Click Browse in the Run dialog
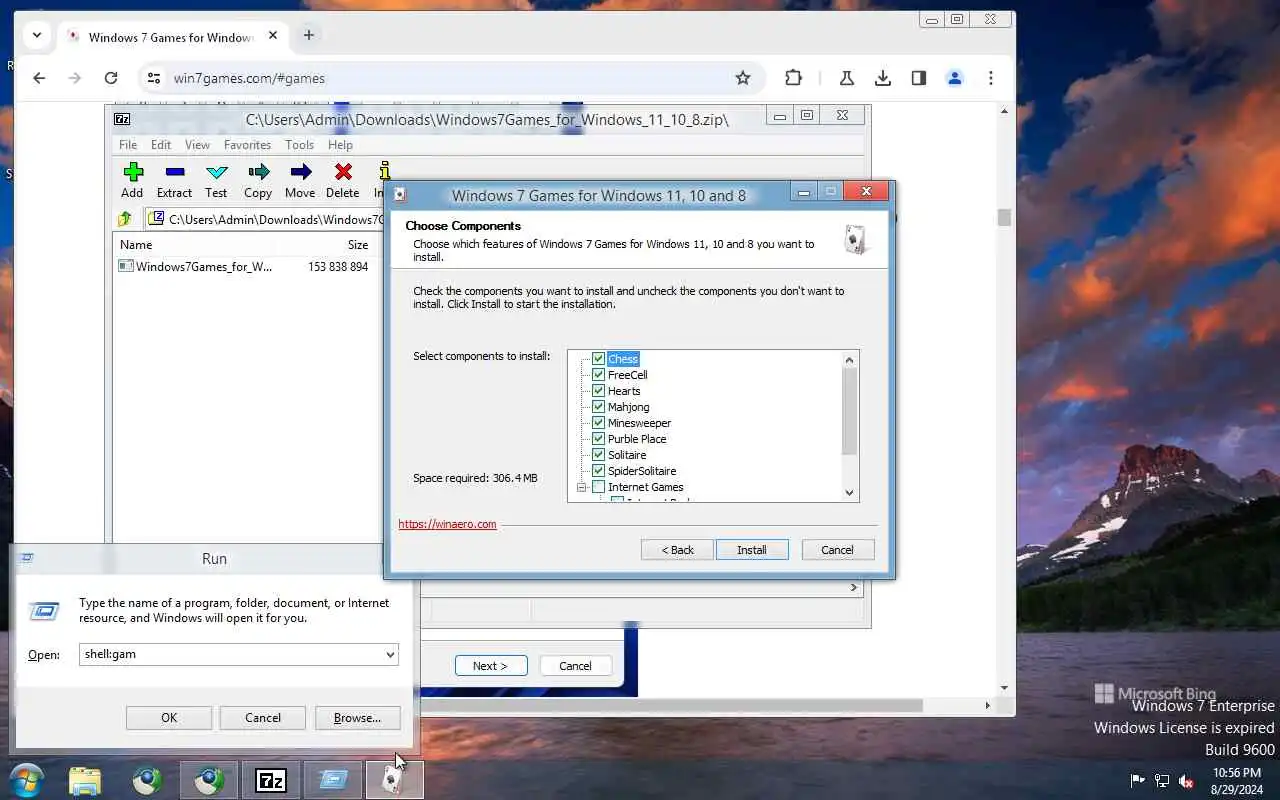The width and height of the screenshot is (1280, 800). pos(357,718)
